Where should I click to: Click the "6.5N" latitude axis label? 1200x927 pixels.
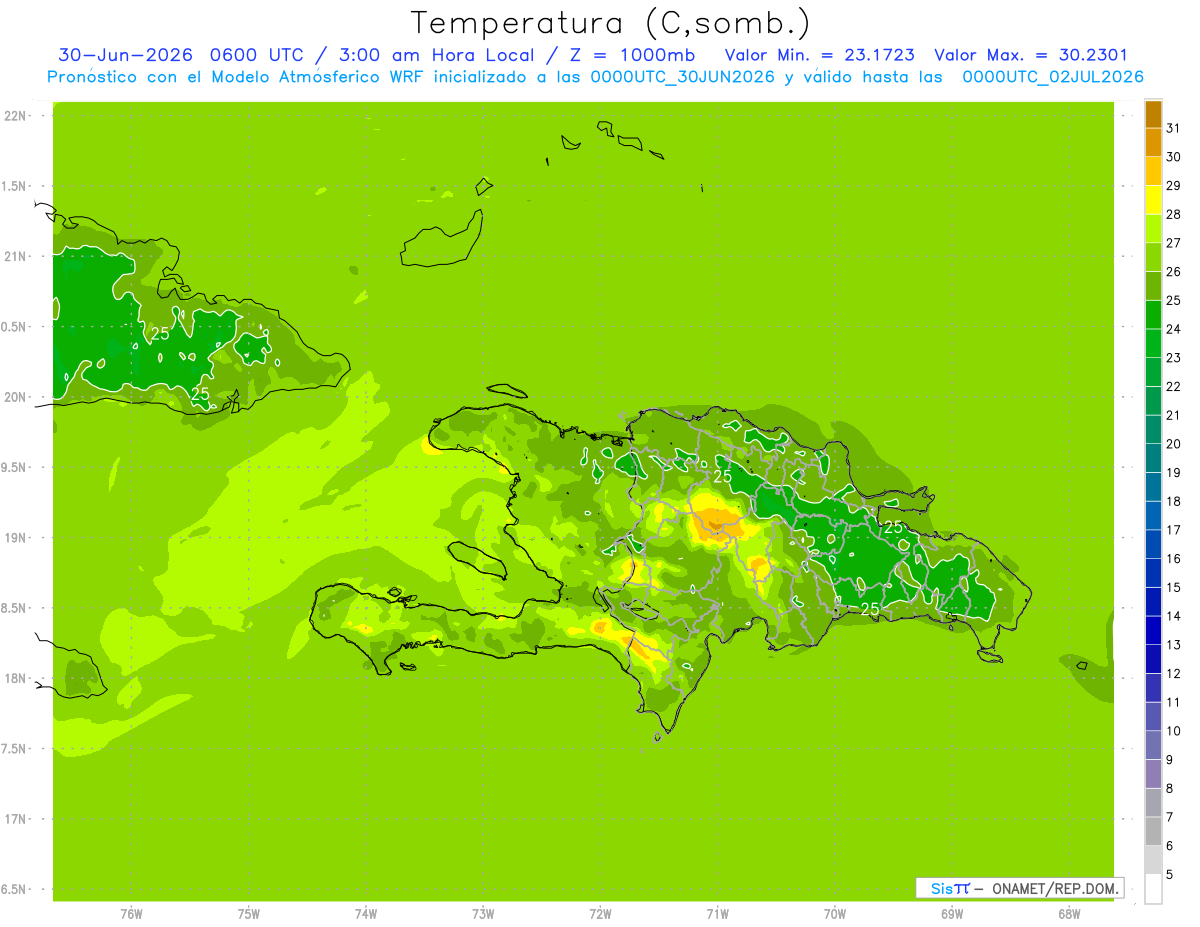[x=15, y=889]
